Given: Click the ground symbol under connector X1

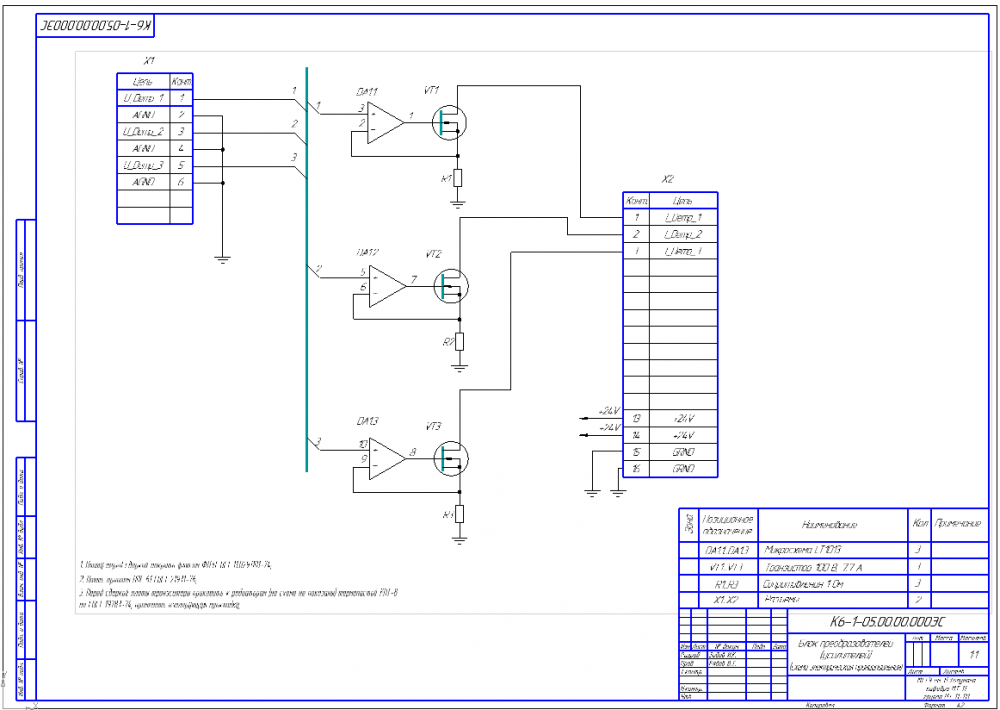Looking at the screenshot, I should pos(223,260).
